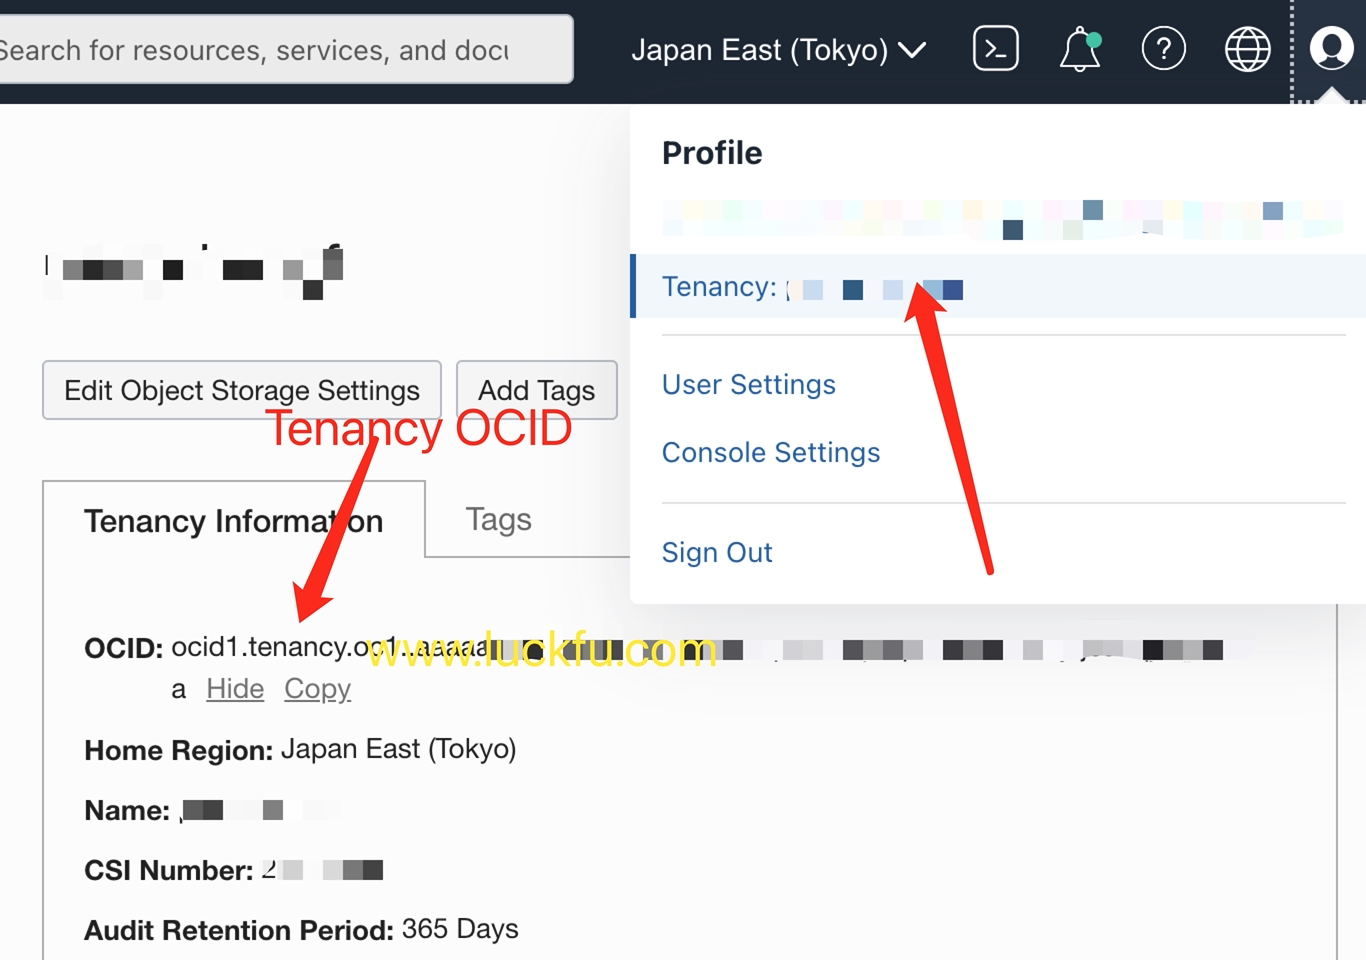Click the chevron next to the region name
The image size is (1366, 960).
pos(912,50)
